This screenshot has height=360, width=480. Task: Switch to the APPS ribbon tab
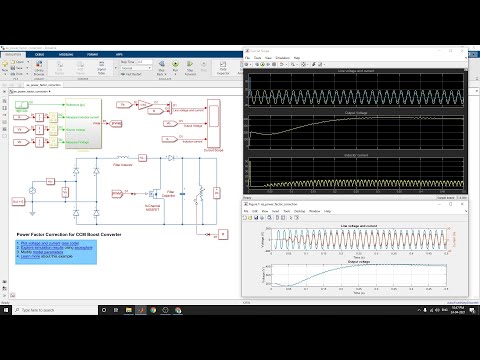click(119, 54)
